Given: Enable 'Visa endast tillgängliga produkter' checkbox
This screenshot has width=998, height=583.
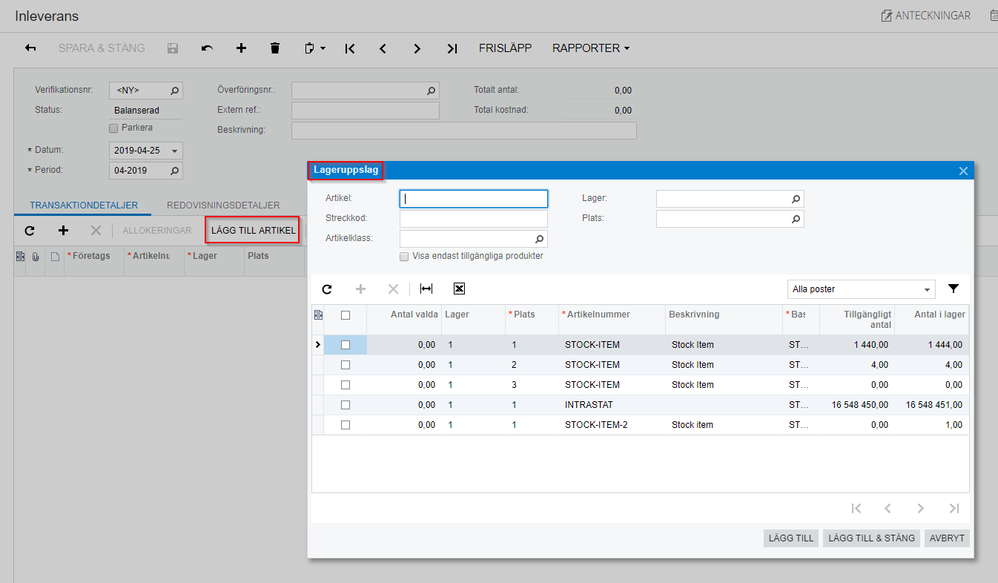Looking at the screenshot, I should [x=404, y=256].
